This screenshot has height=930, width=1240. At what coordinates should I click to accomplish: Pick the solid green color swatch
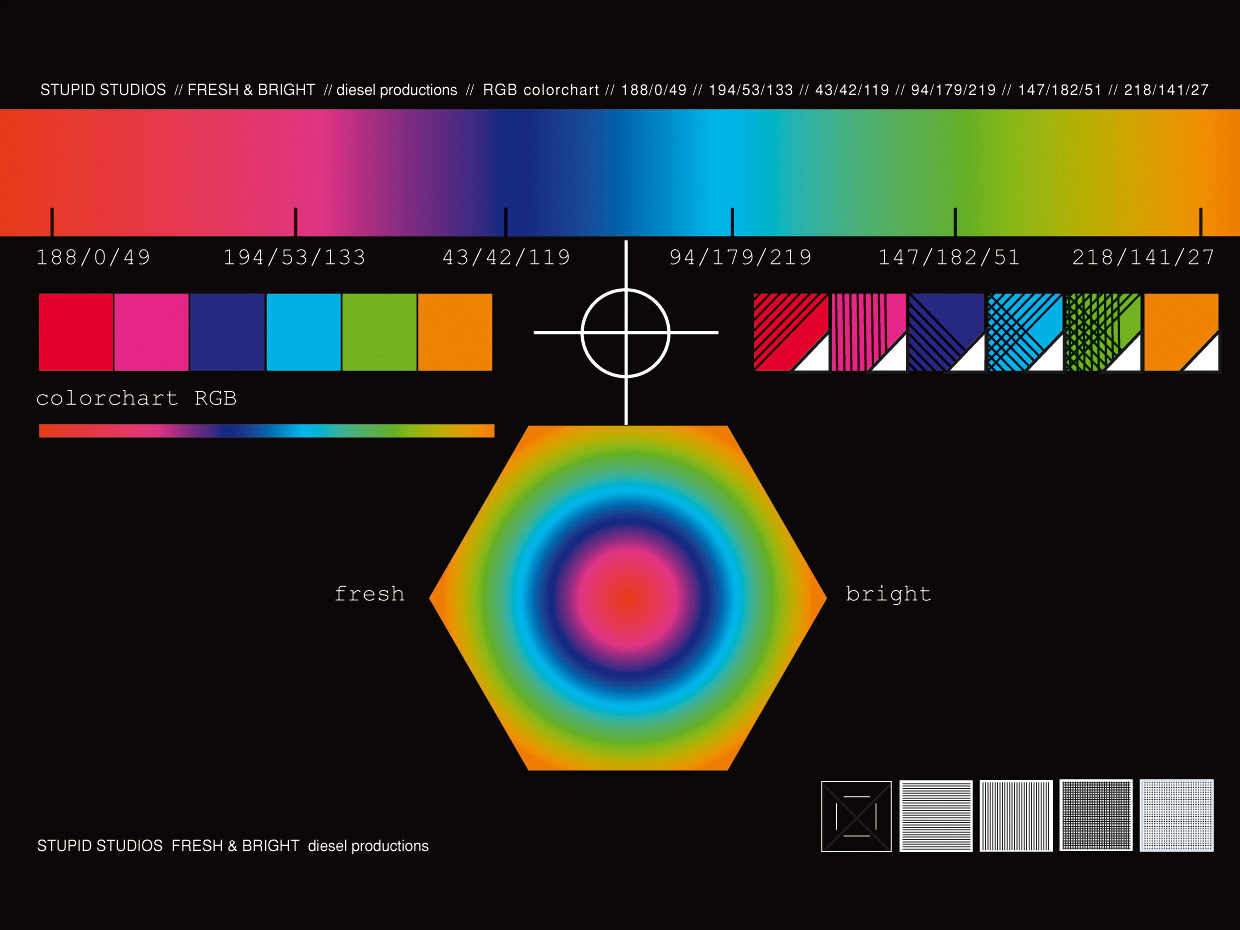(x=380, y=332)
